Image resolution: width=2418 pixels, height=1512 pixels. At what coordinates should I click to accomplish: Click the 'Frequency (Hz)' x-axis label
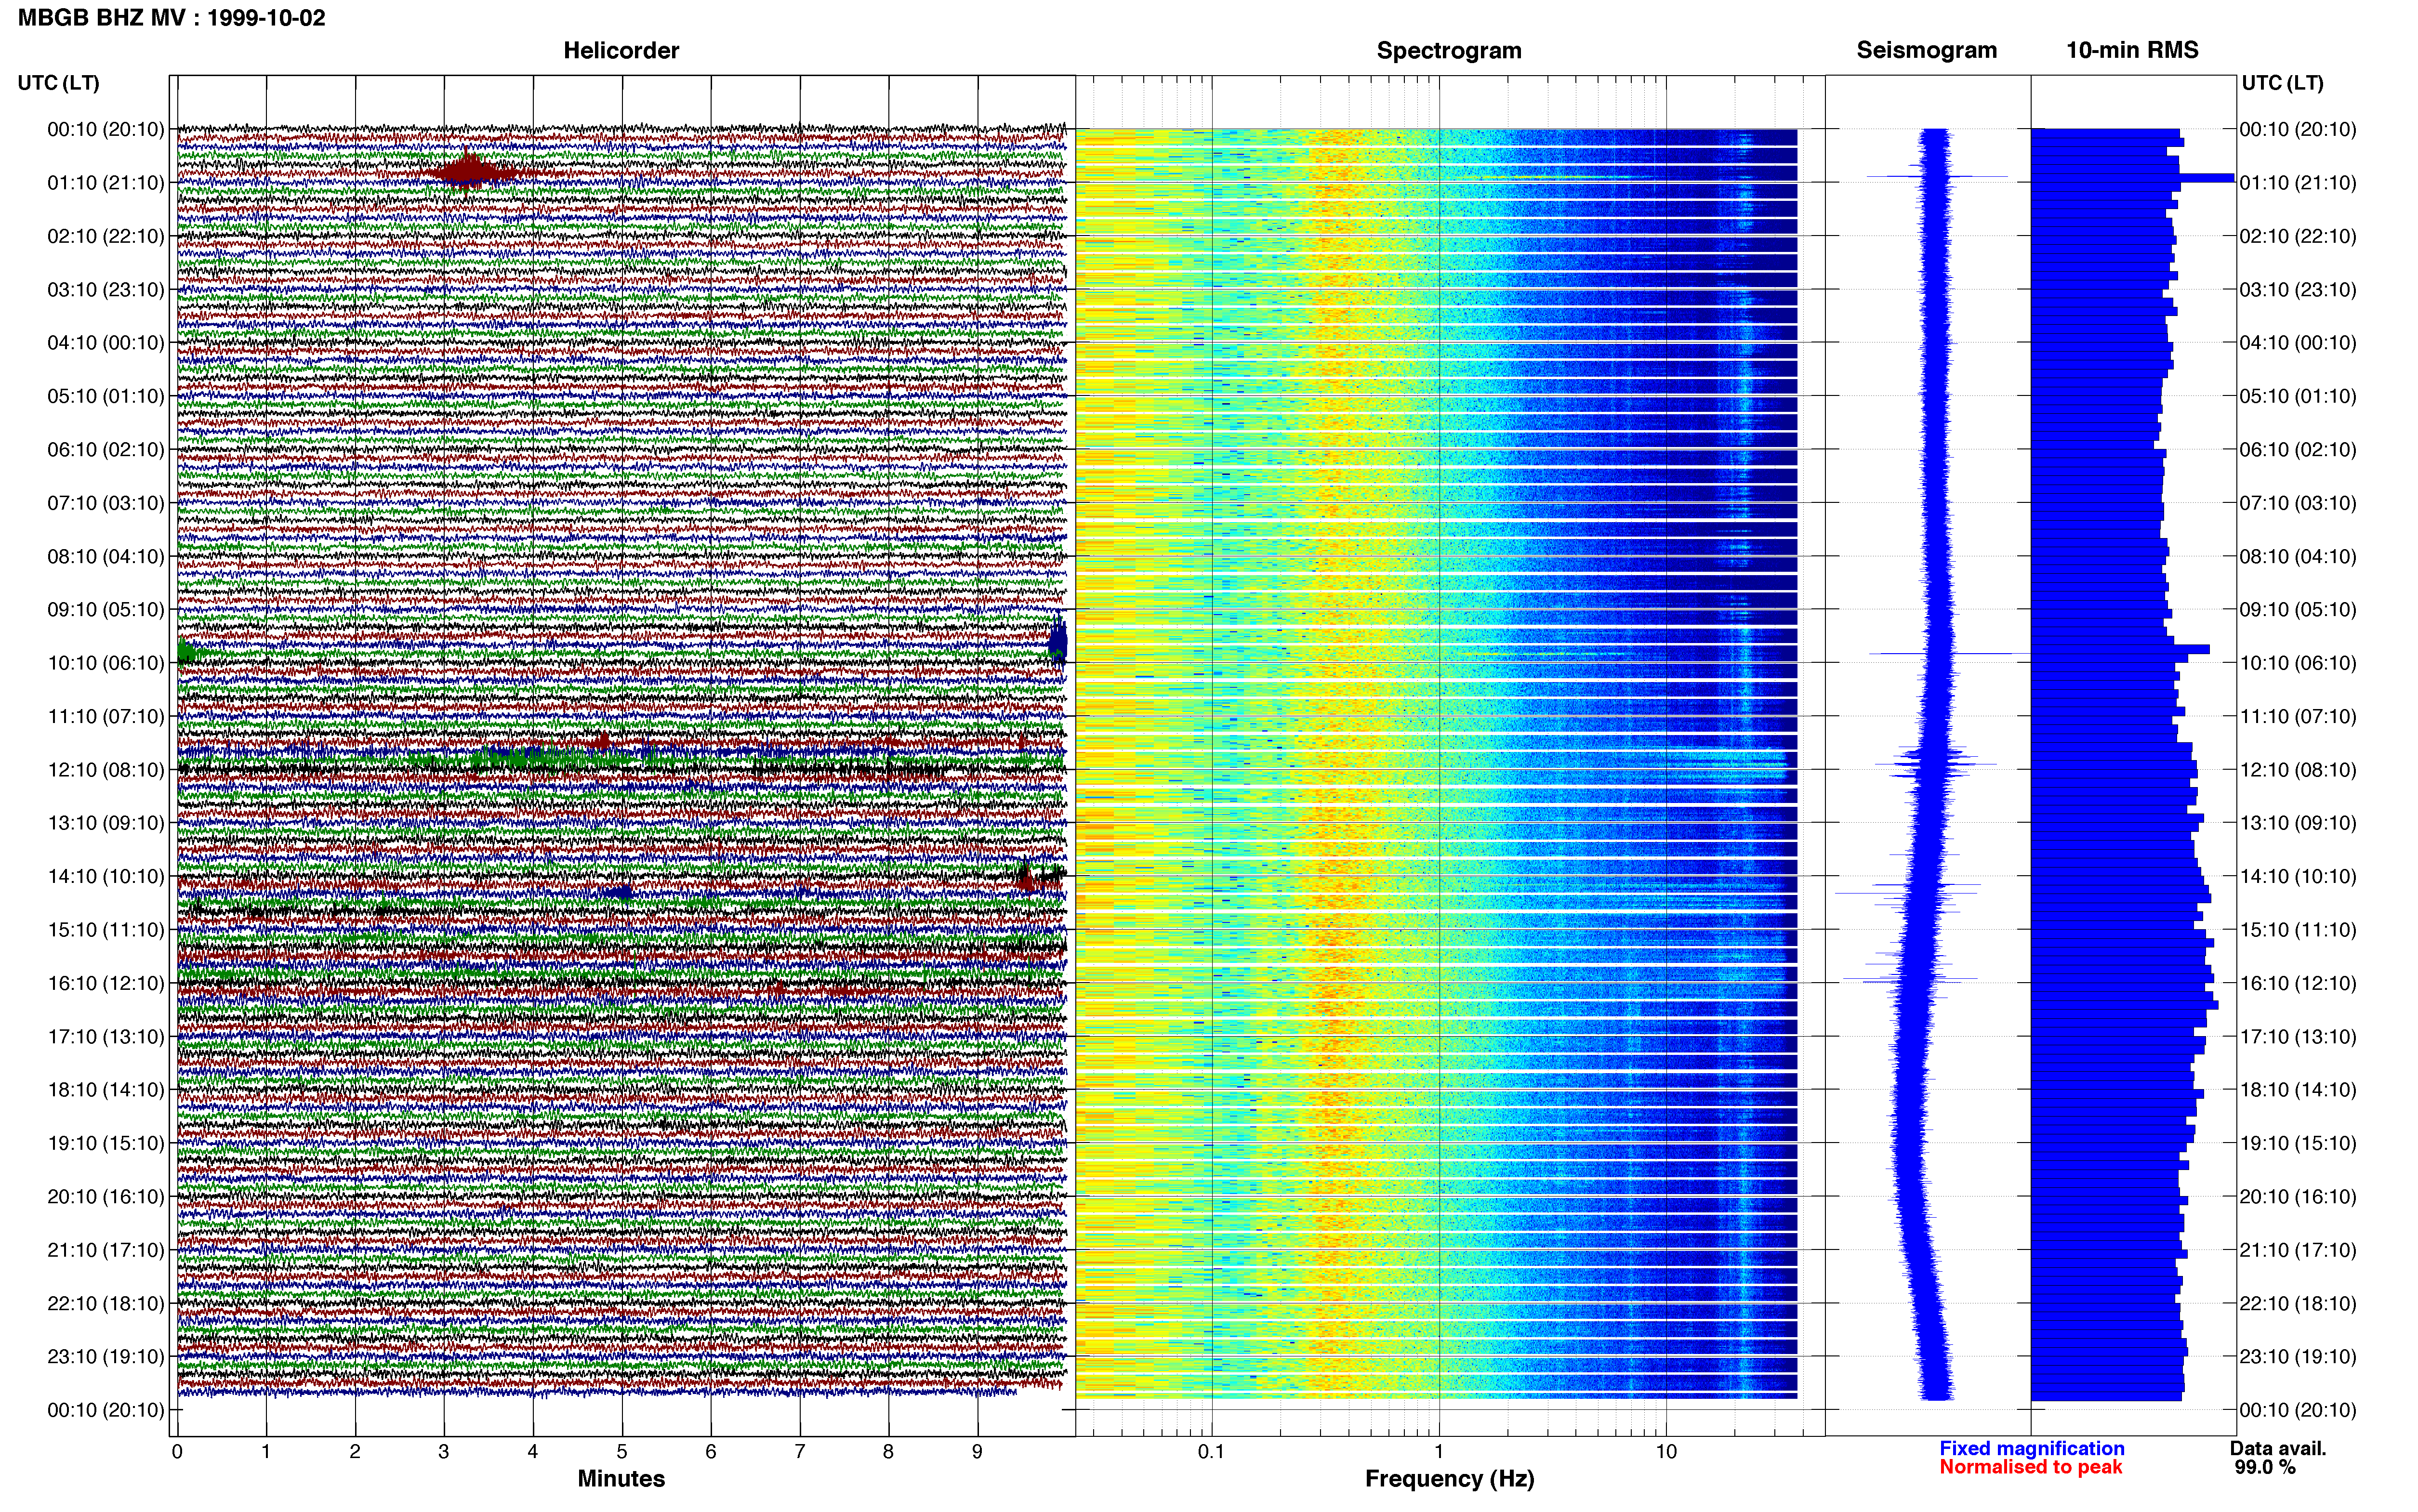[x=1449, y=1479]
